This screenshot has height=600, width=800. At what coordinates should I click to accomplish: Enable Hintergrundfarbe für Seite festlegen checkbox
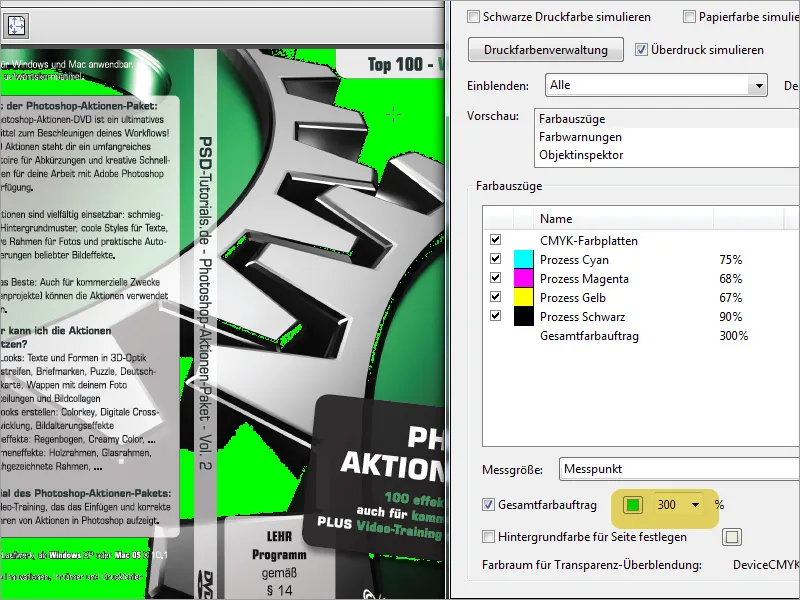tap(488, 537)
